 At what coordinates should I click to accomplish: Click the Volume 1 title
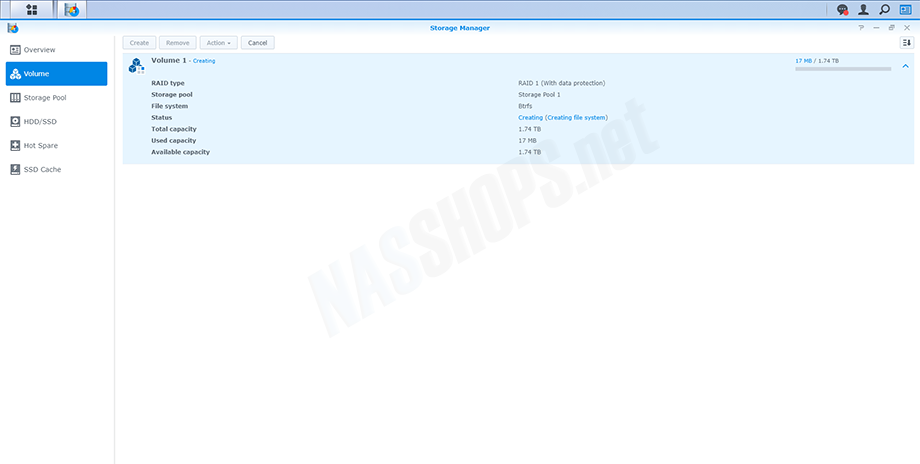coord(169,60)
